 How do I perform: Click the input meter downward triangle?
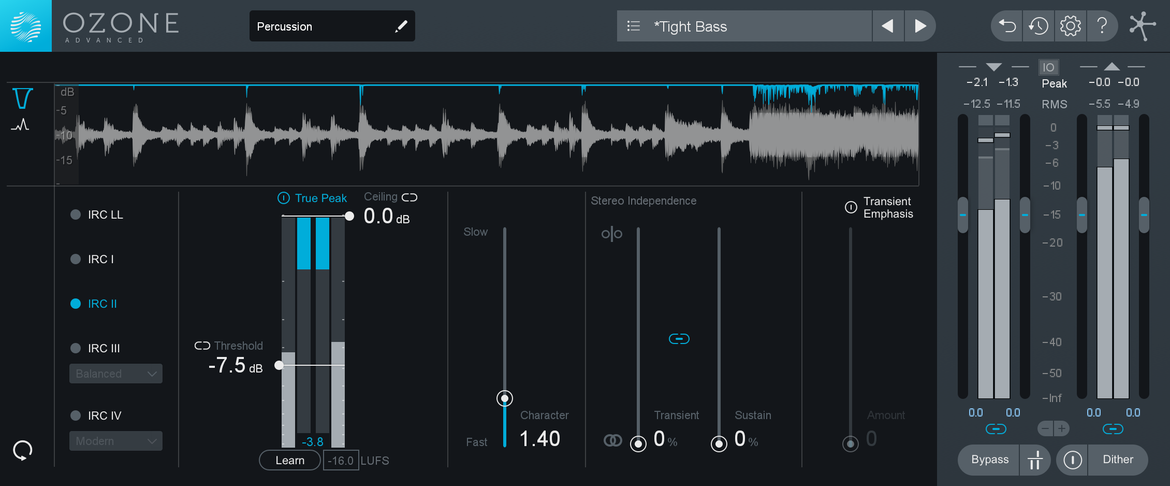click(993, 66)
